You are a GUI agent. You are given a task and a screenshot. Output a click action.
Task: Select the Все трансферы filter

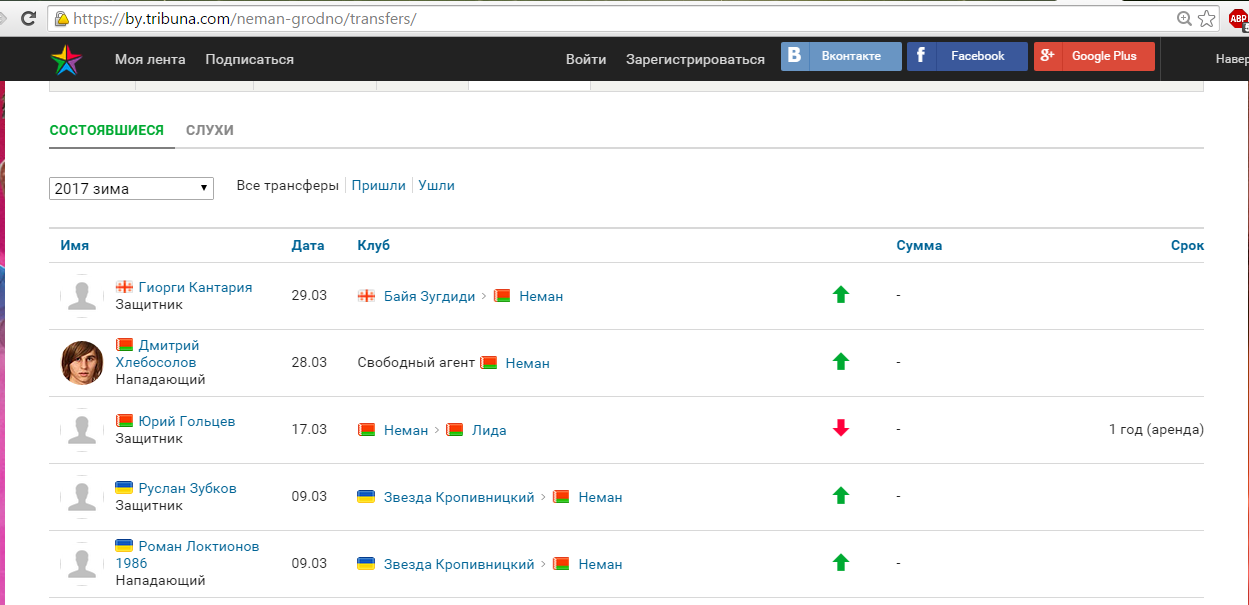click(x=288, y=185)
